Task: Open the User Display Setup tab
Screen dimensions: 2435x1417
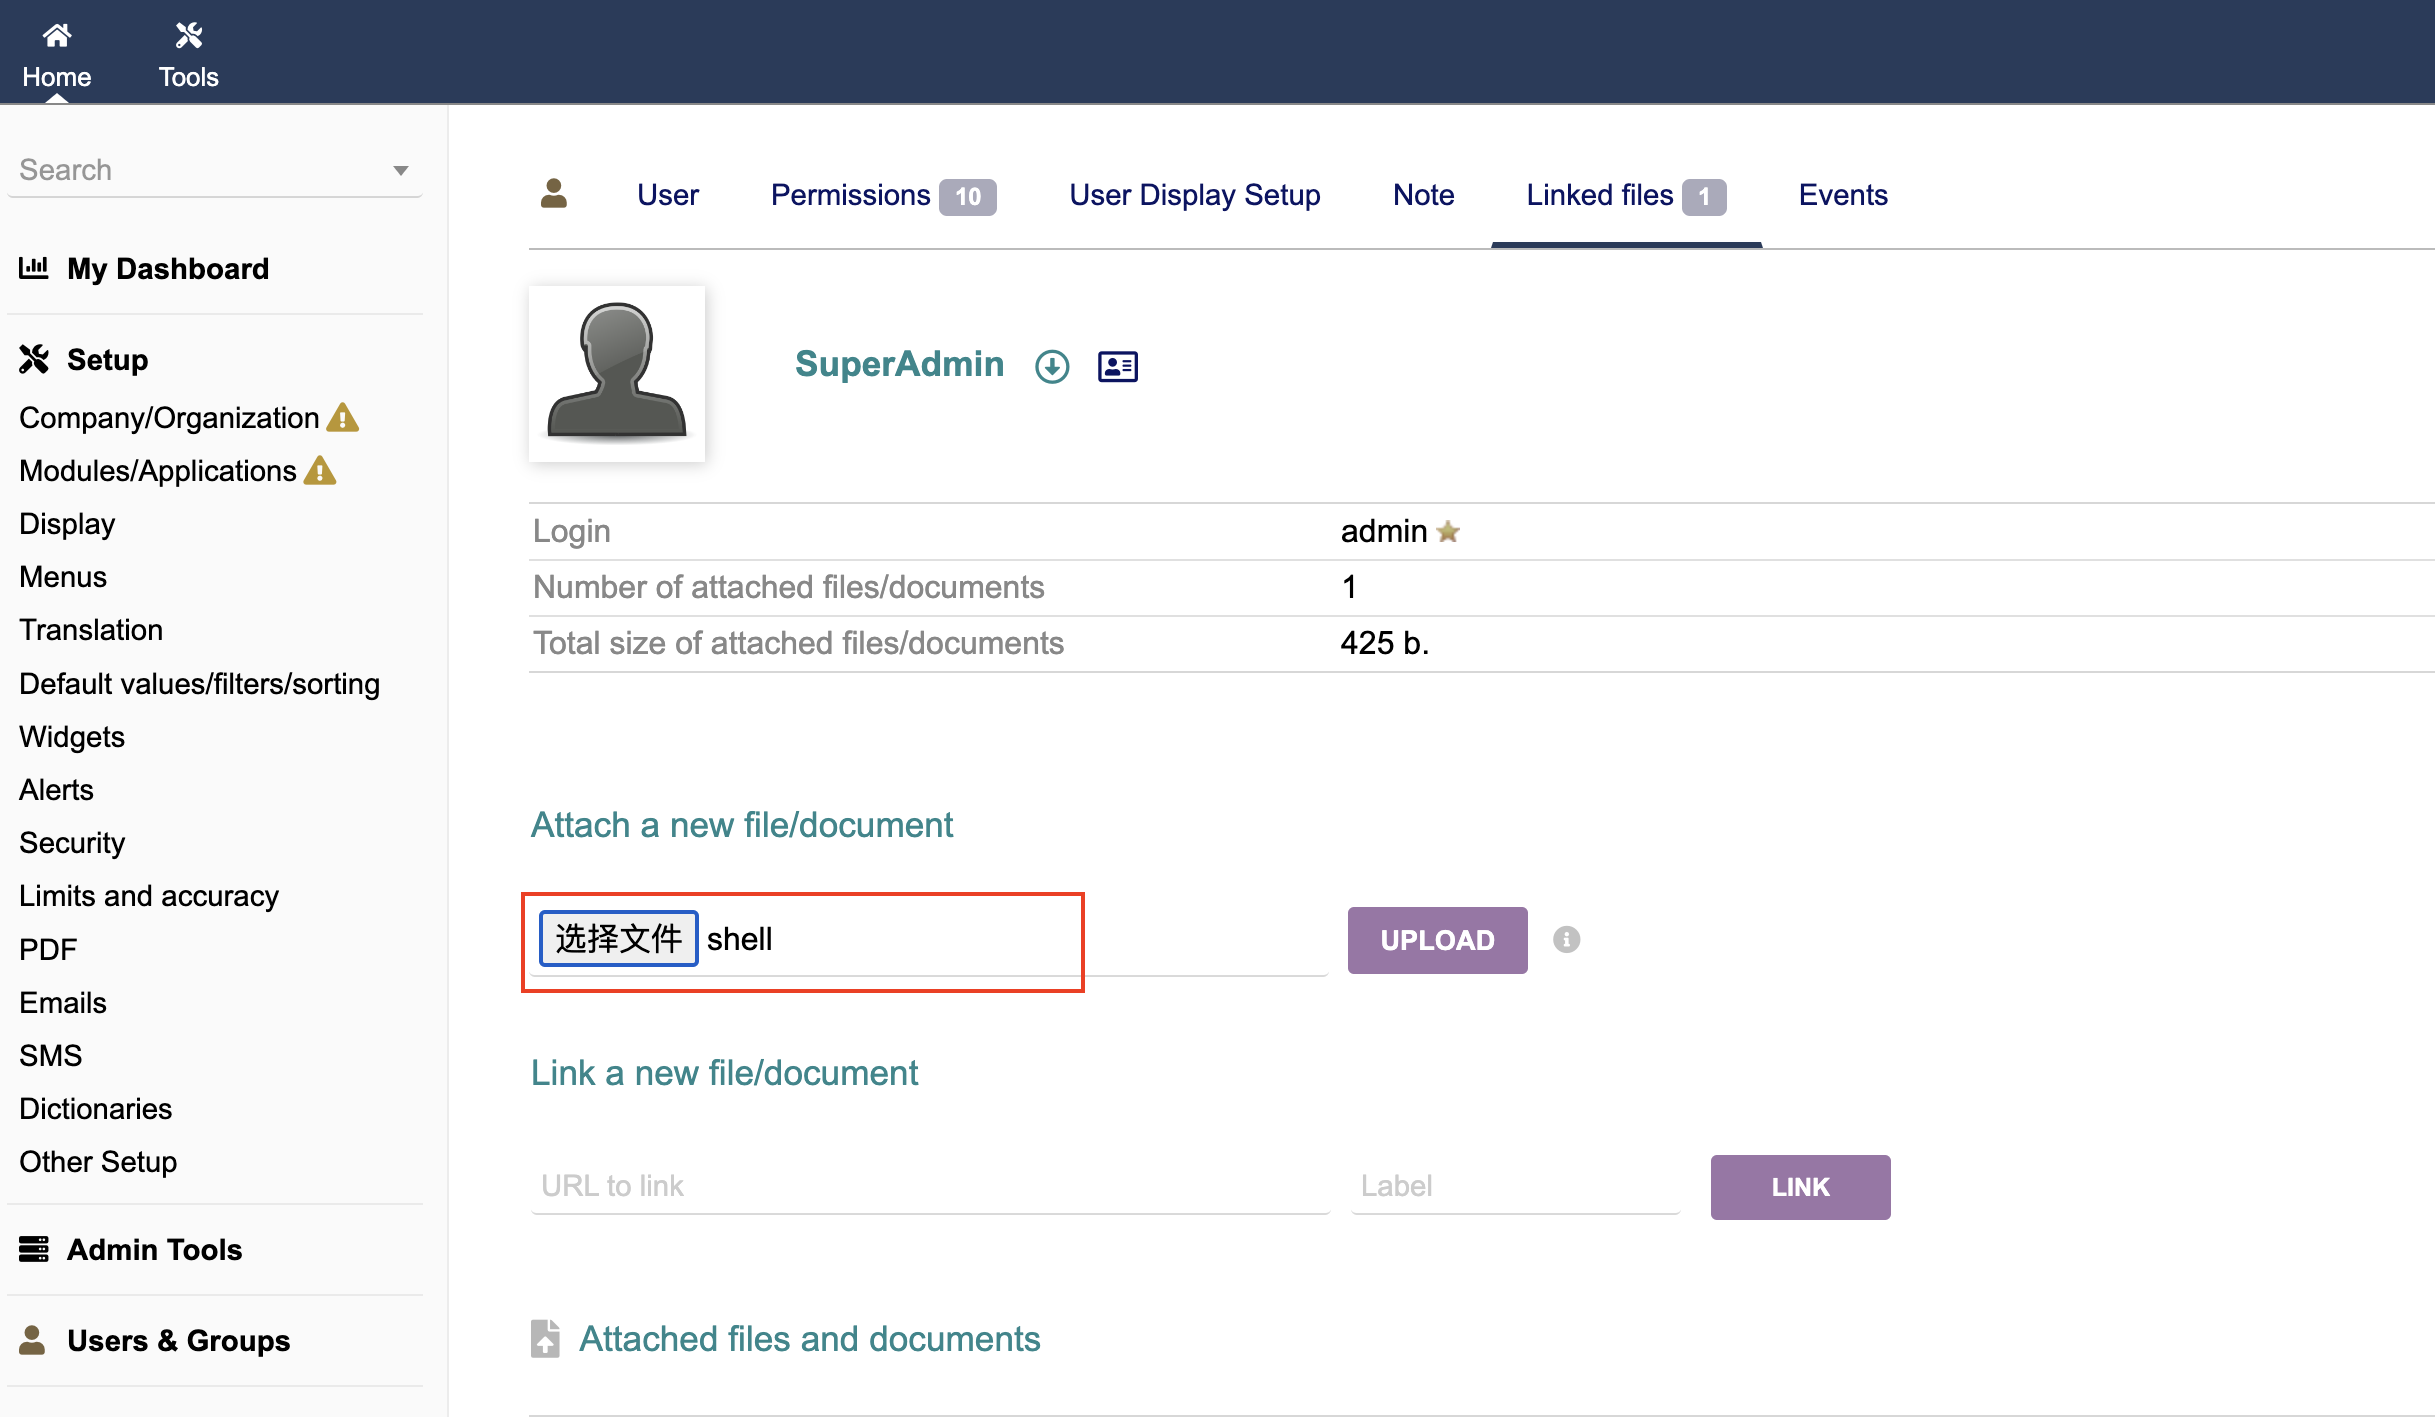Action: 1194,195
